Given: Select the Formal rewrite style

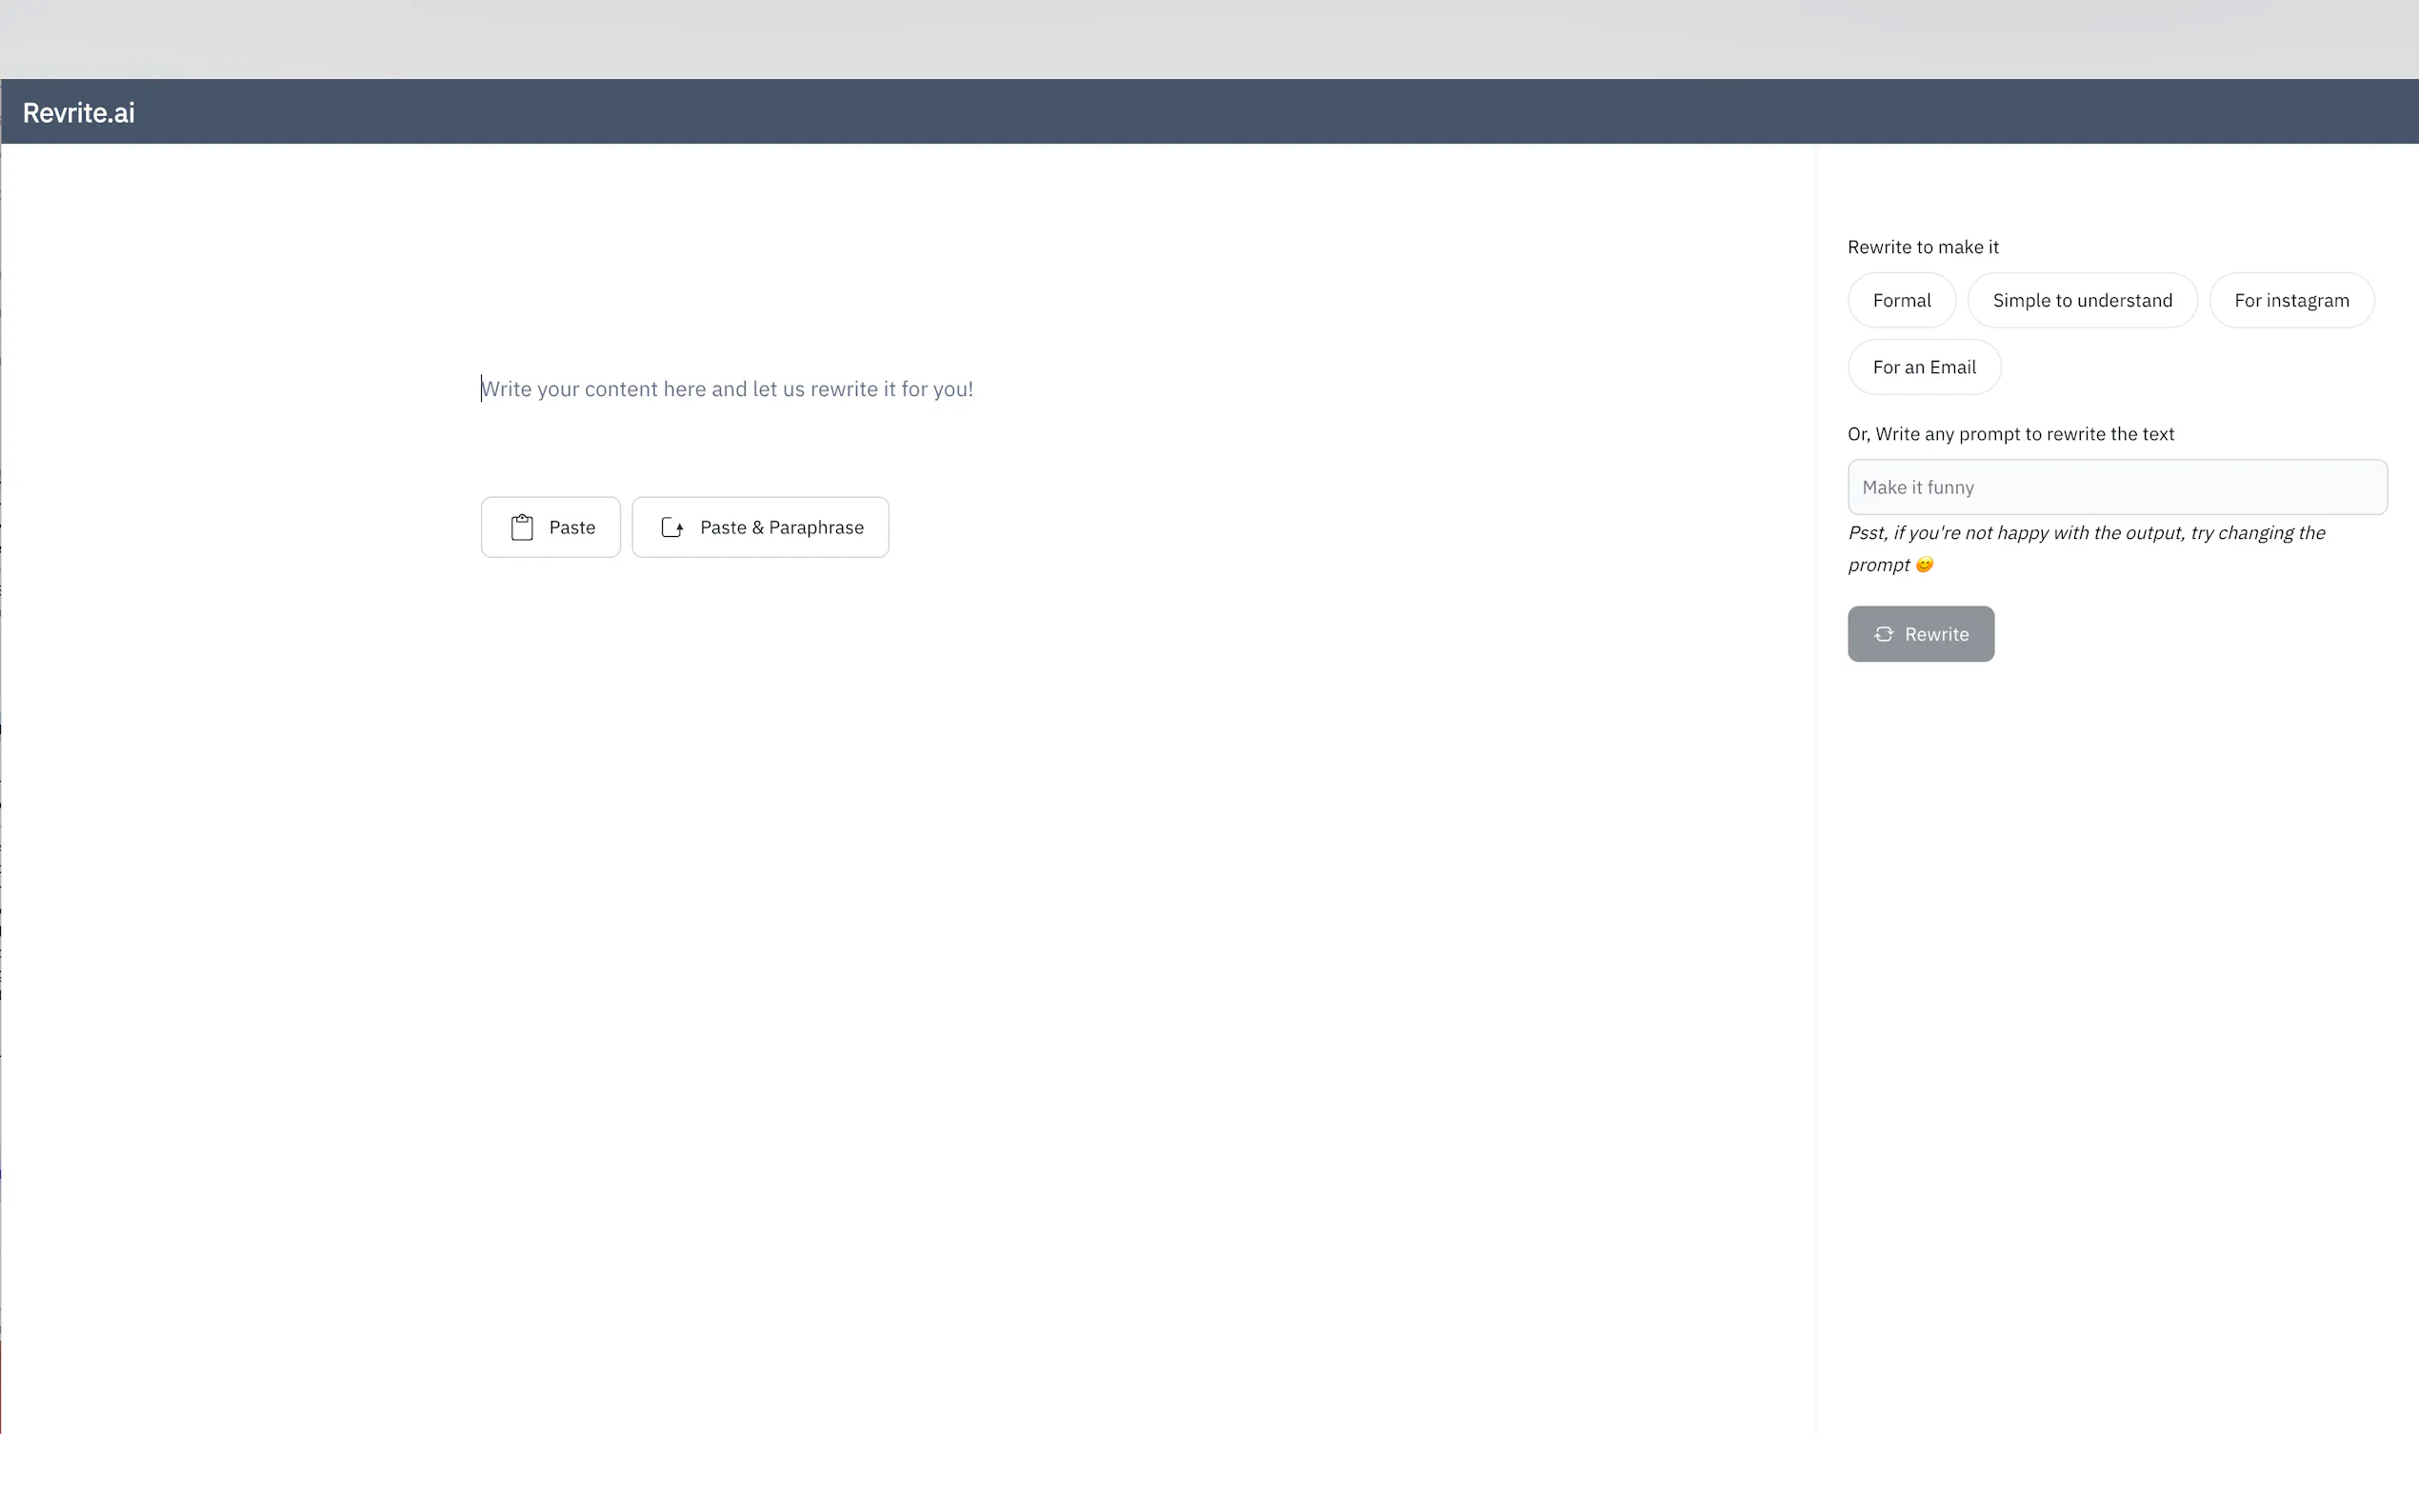Looking at the screenshot, I should (1901, 300).
